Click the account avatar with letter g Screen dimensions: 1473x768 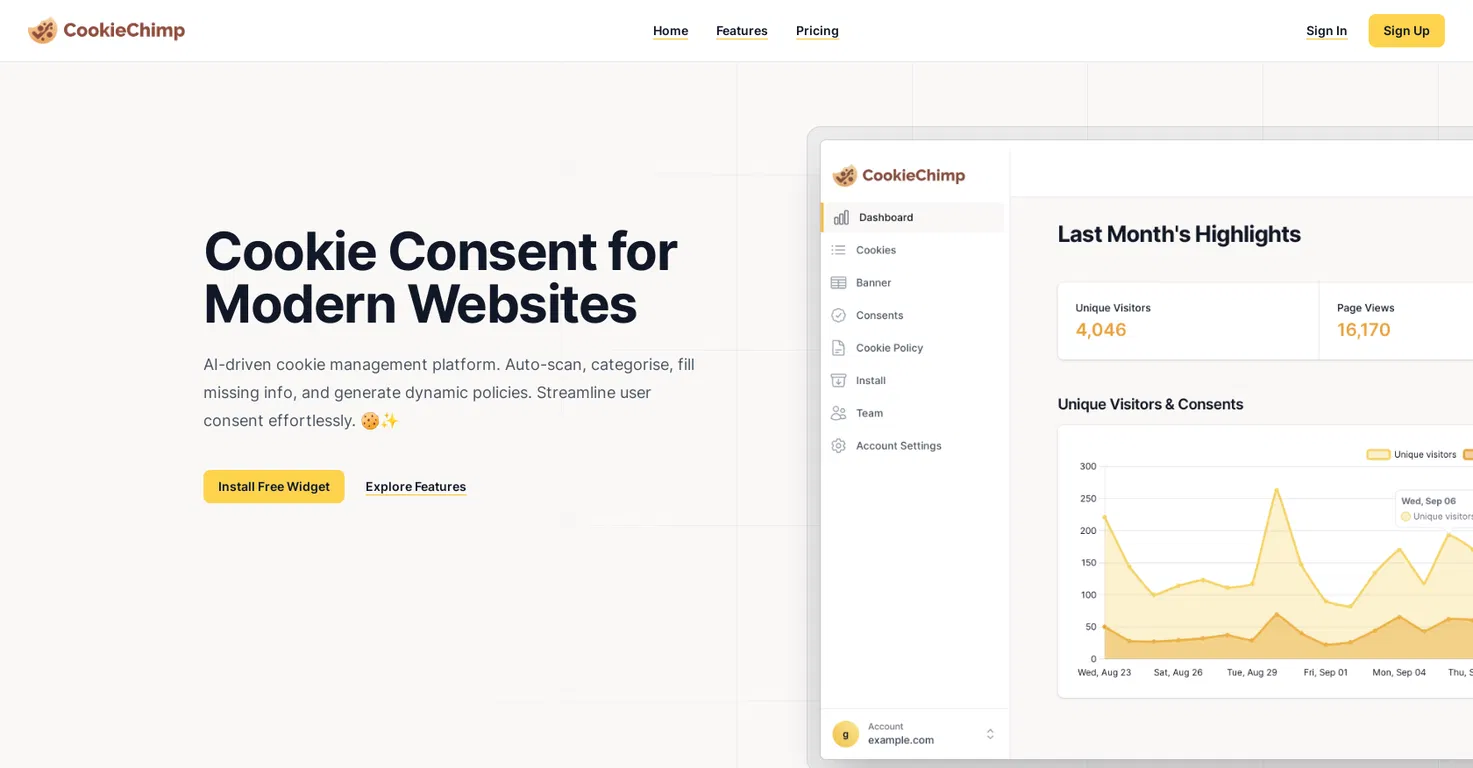(x=845, y=734)
